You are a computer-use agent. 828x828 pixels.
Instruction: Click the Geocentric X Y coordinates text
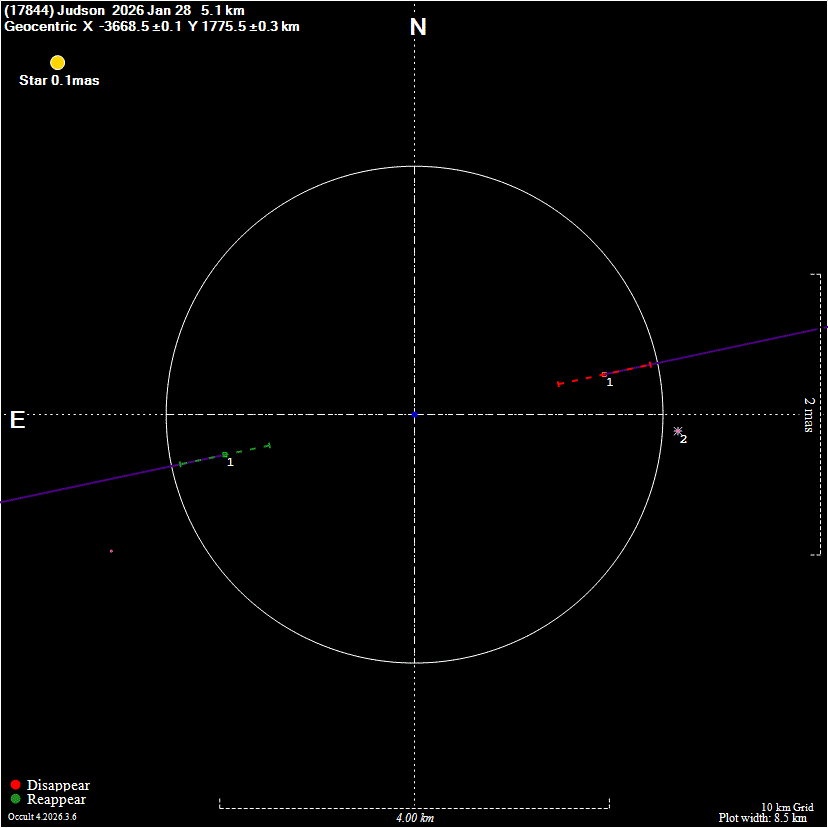click(152, 26)
